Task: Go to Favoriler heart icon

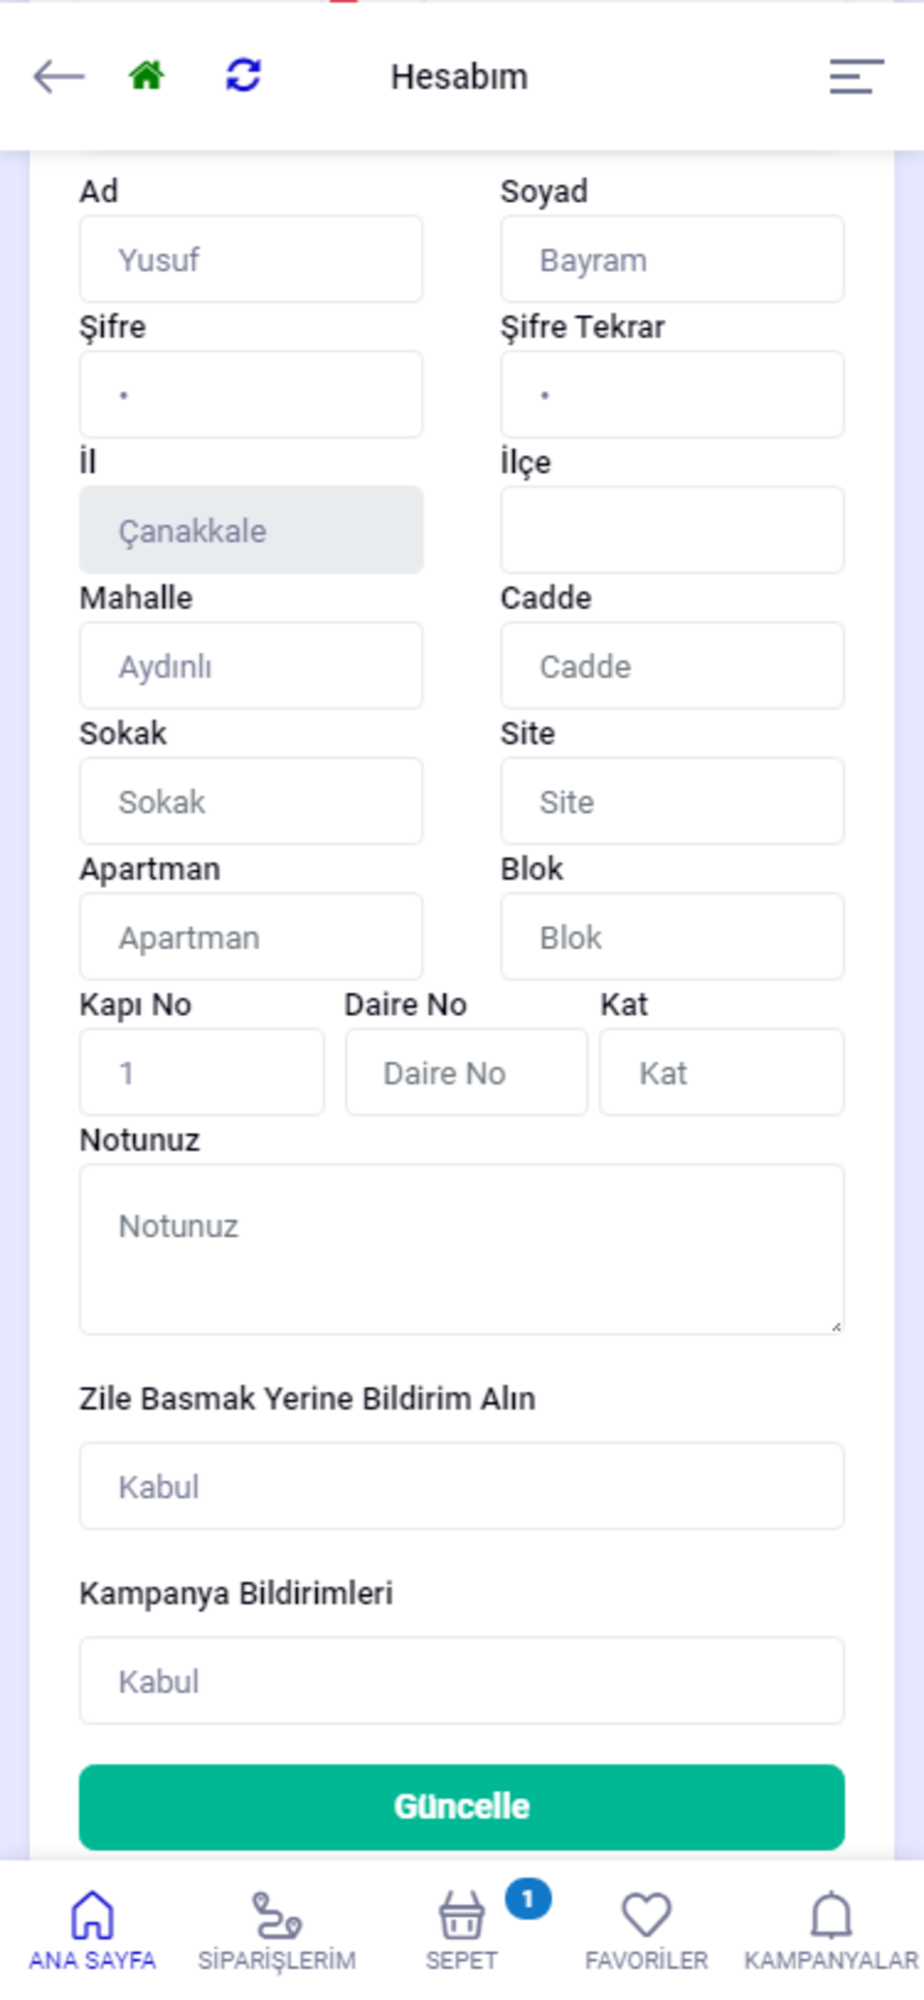Action: point(646,1916)
